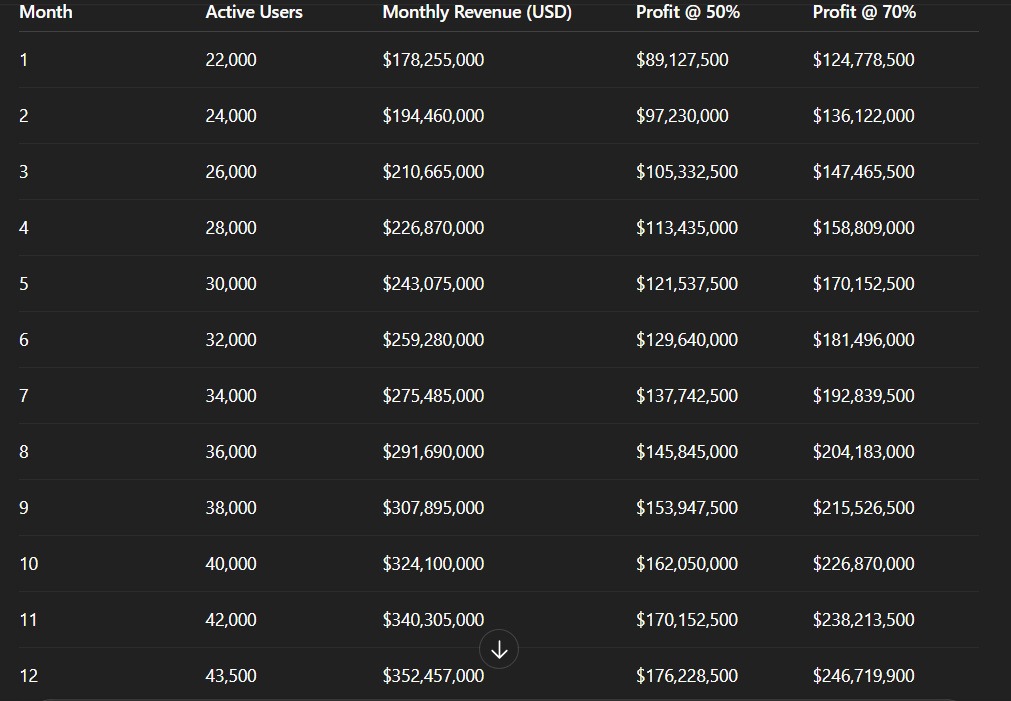Select the 36,000 active users cell

point(231,452)
